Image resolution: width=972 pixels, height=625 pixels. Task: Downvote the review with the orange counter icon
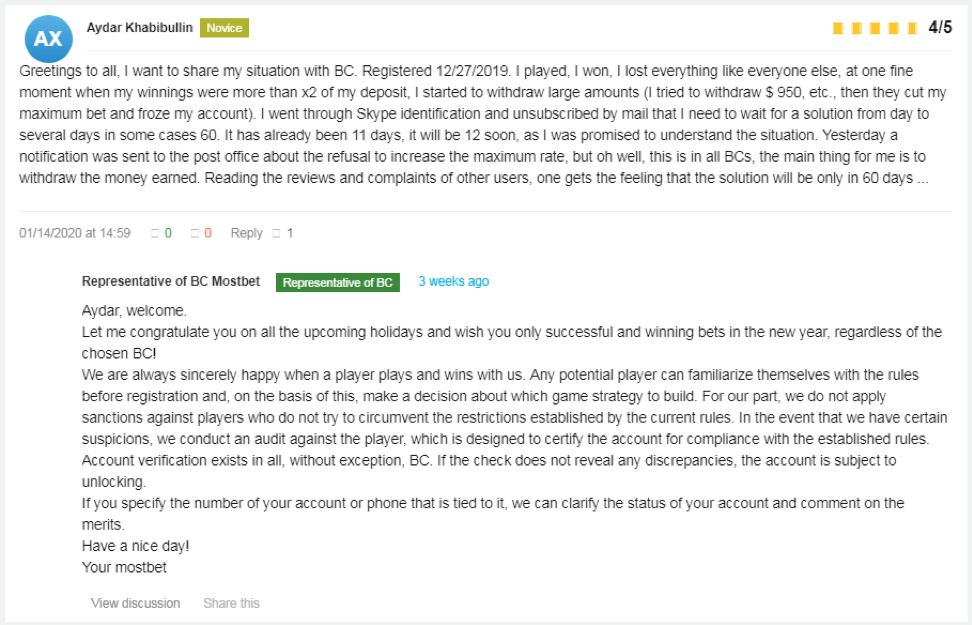coord(195,233)
